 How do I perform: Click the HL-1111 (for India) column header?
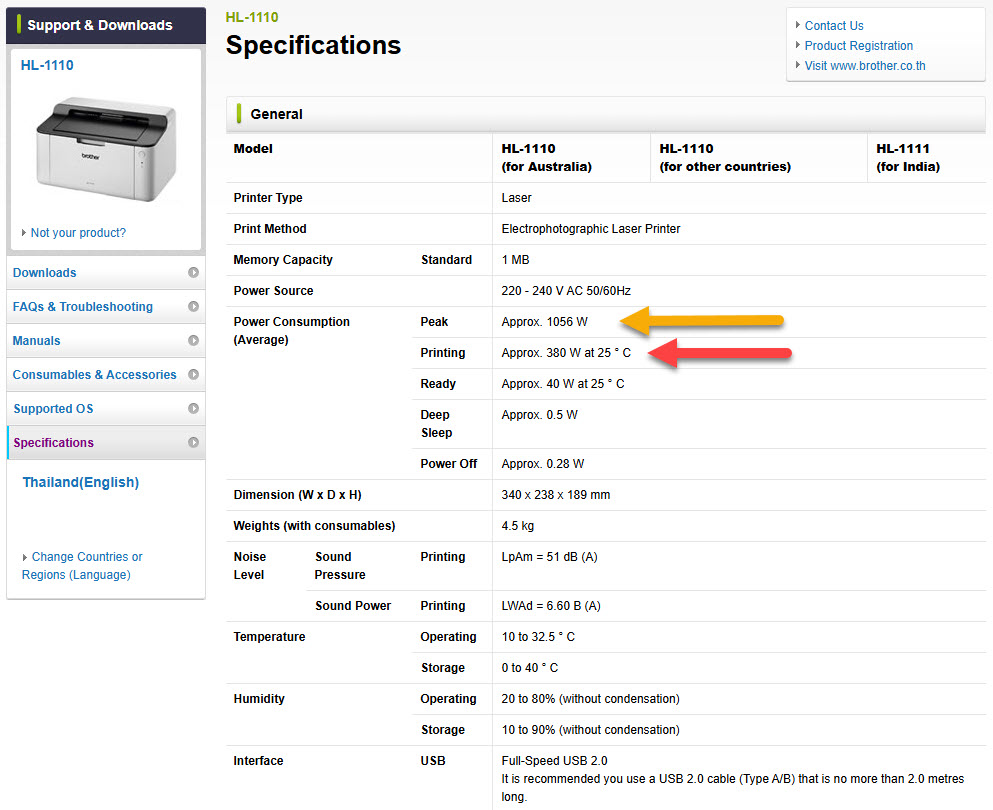click(908, 158)
